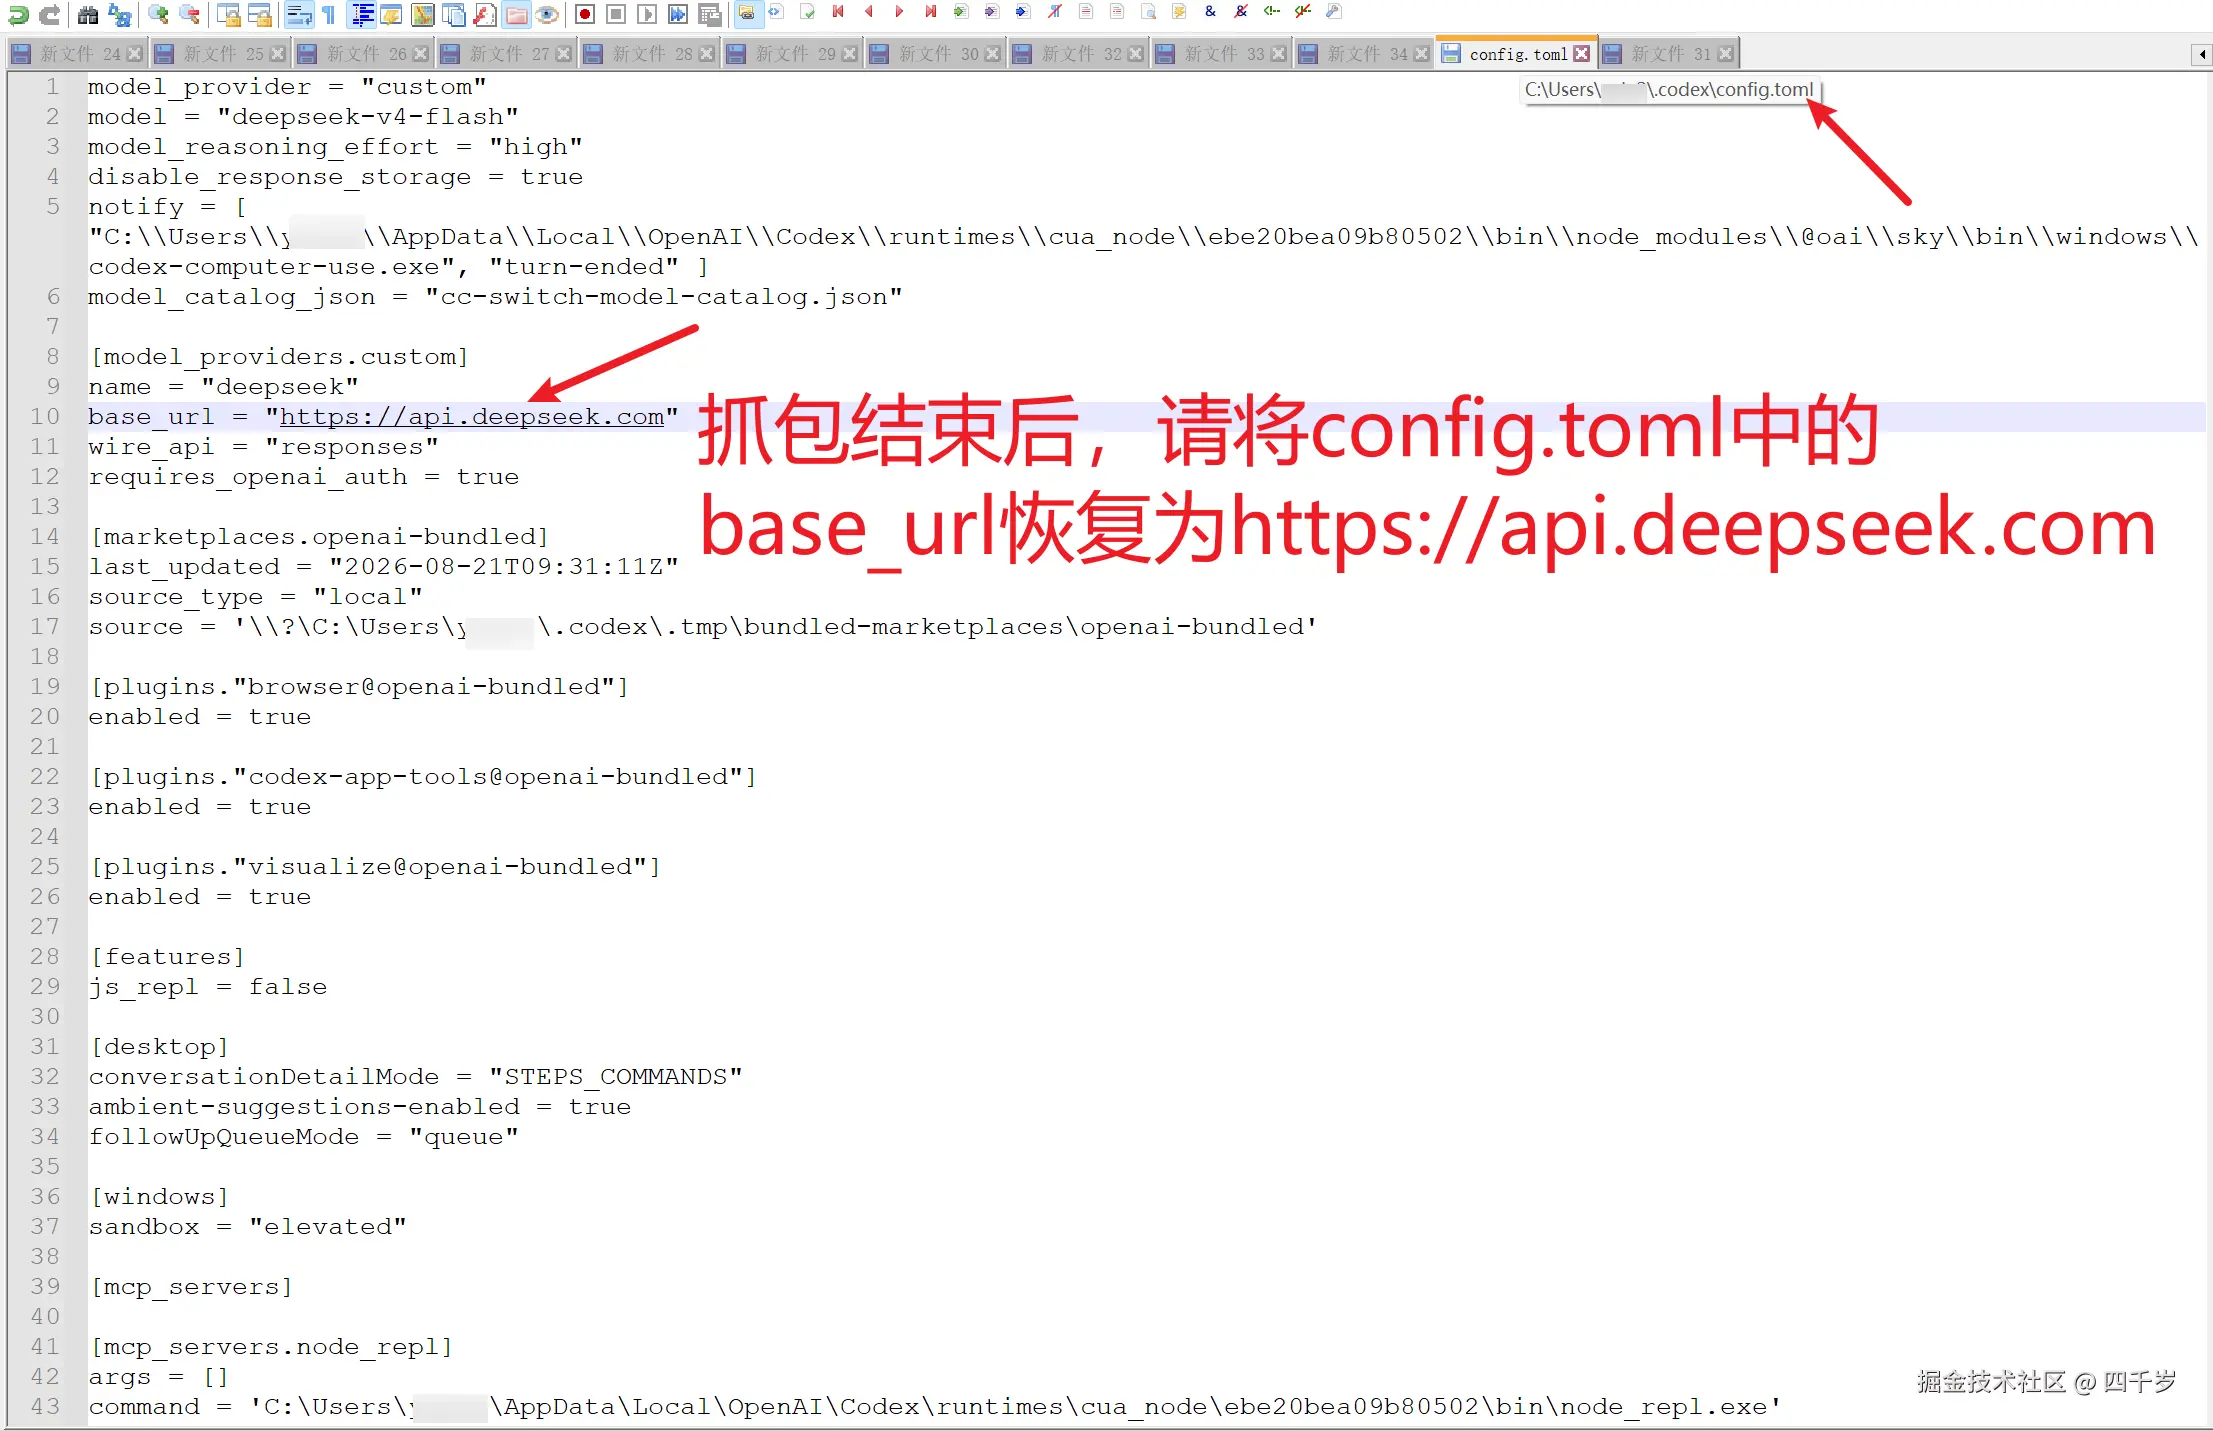This screenshot has height=1431, width=2213.
Task: Open the https://api.deepseek.com link
Action: (x=472, y=417)
